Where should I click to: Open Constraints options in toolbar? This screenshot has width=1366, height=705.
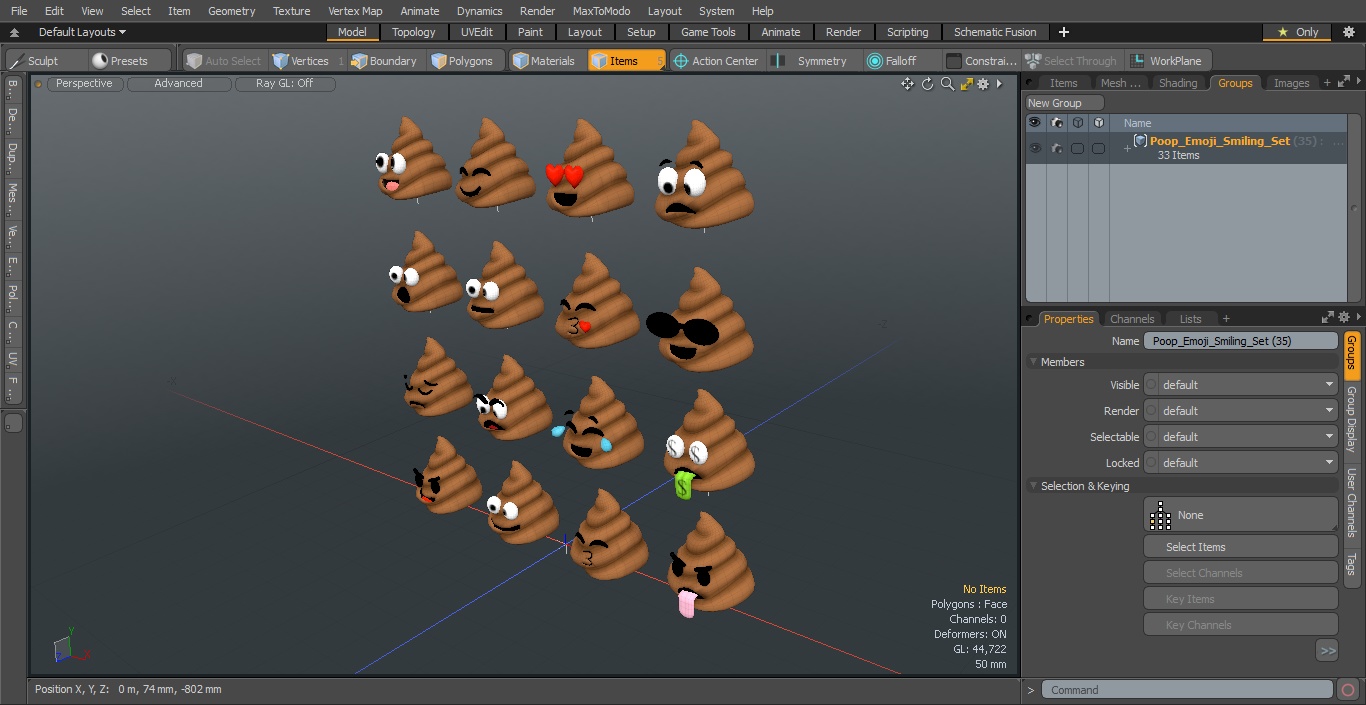pos(982,61)
